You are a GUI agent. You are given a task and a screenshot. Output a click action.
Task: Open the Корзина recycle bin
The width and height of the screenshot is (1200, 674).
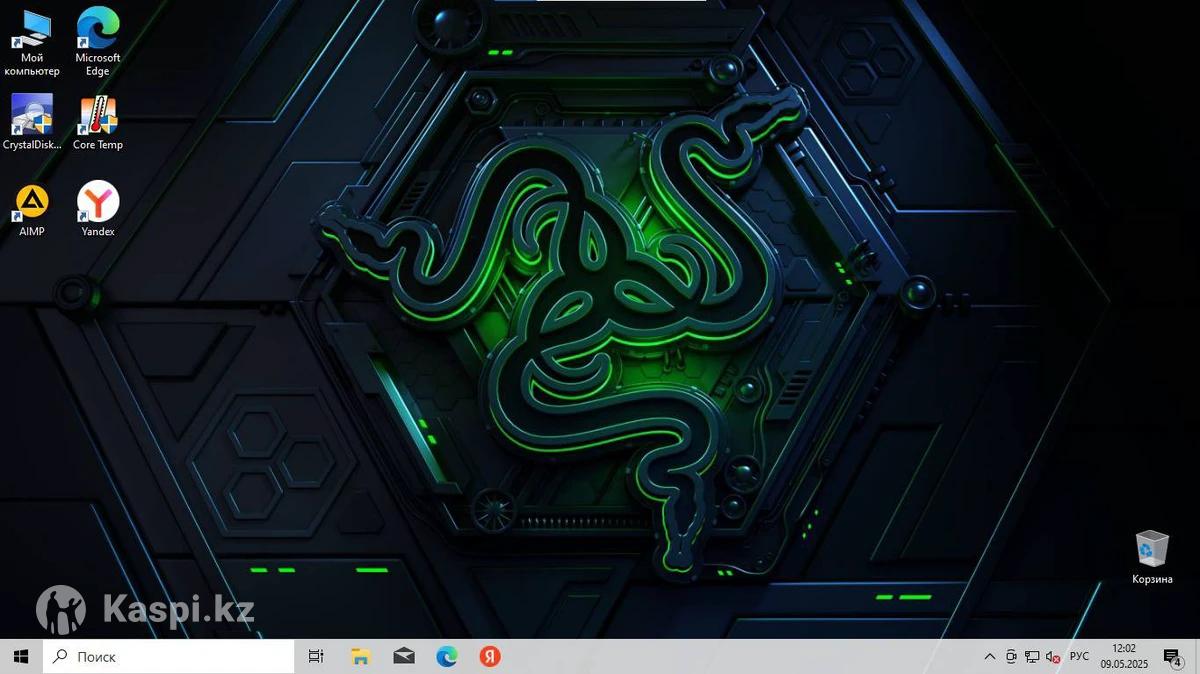[x=1152, y=557]
